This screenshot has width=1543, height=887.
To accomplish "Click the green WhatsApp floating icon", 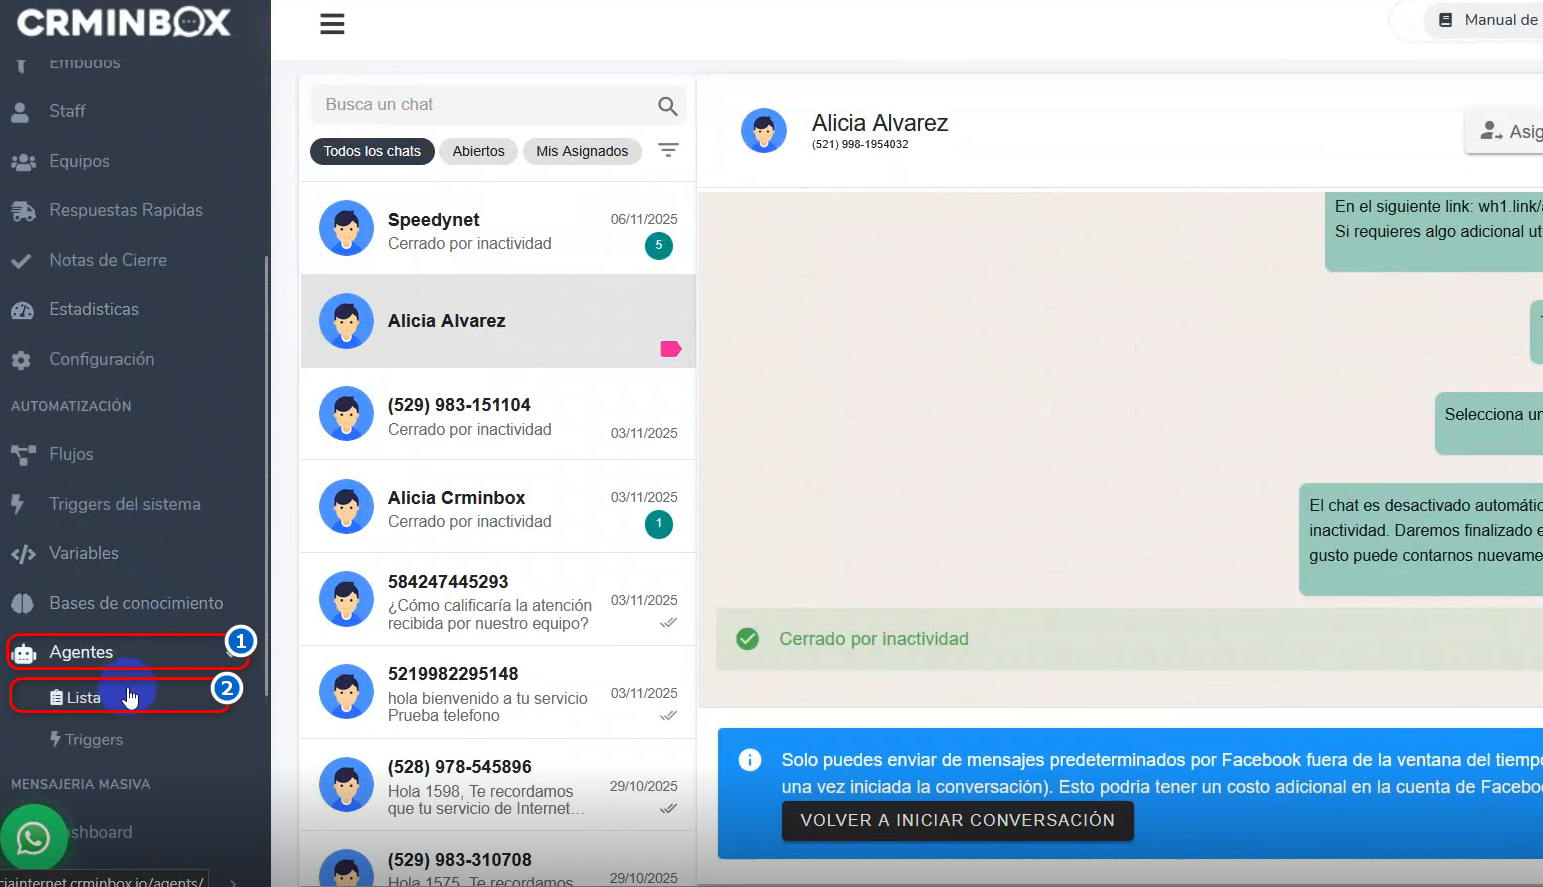I will (33, 838).
